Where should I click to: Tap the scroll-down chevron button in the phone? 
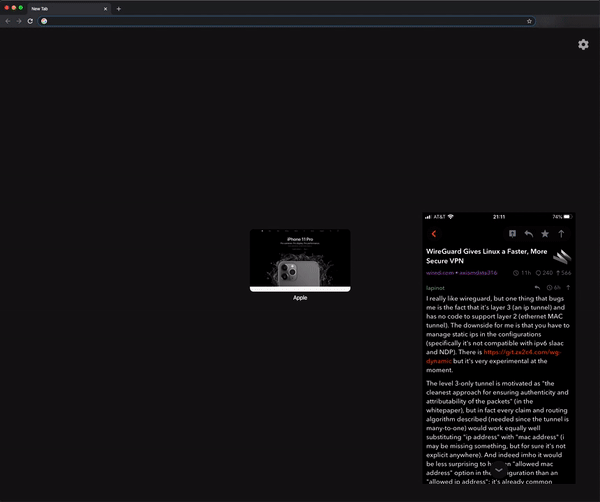499,469
